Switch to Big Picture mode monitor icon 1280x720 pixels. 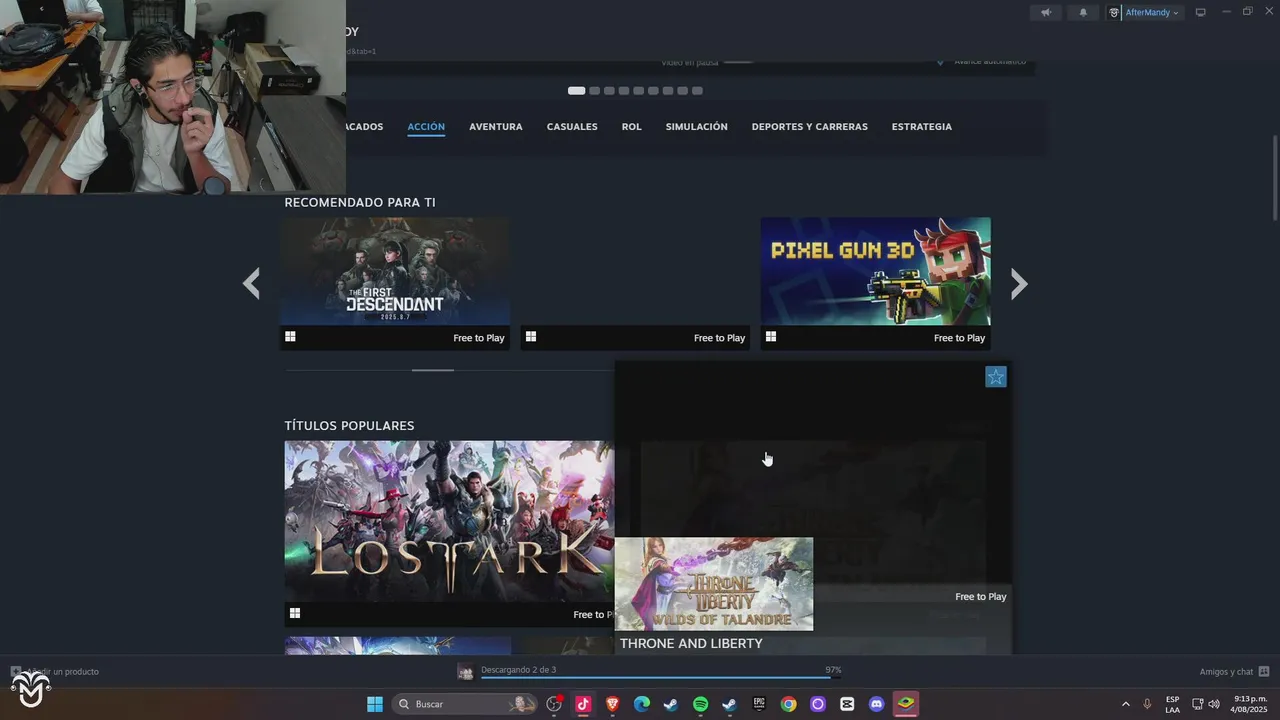(x=1201, y=13)
